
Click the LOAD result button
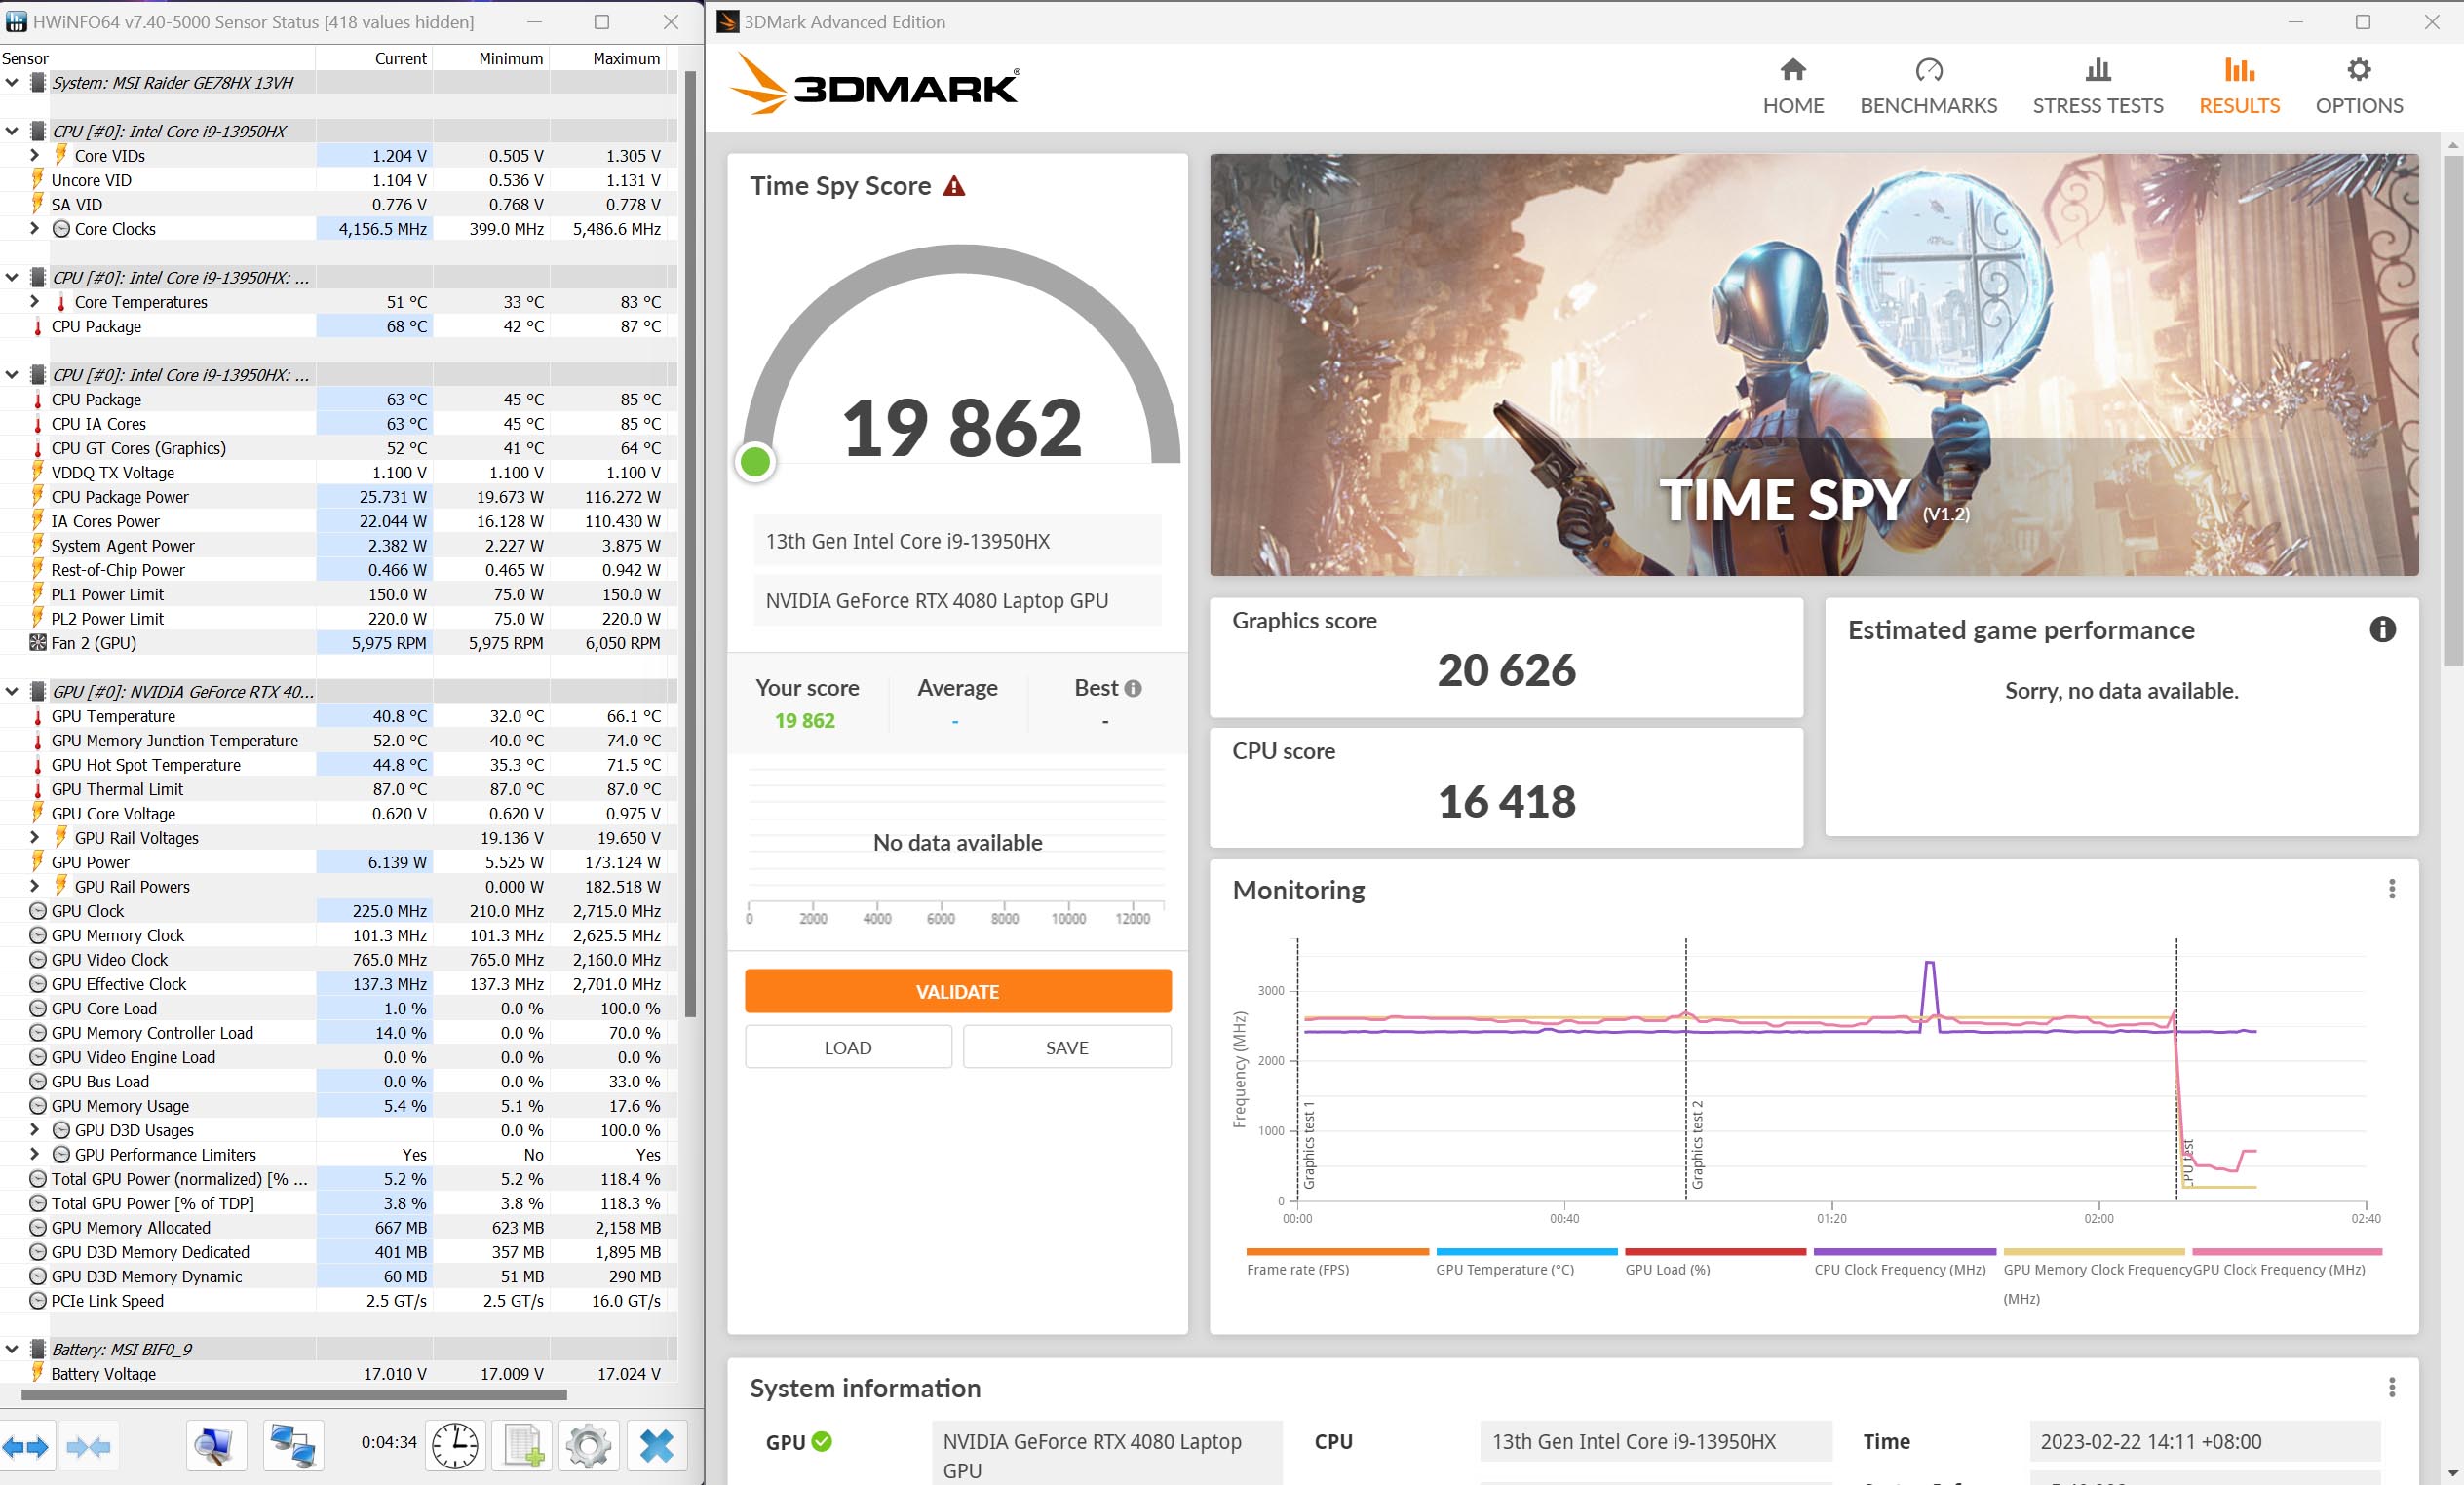pyautogui.click(x=847, y=1047)
